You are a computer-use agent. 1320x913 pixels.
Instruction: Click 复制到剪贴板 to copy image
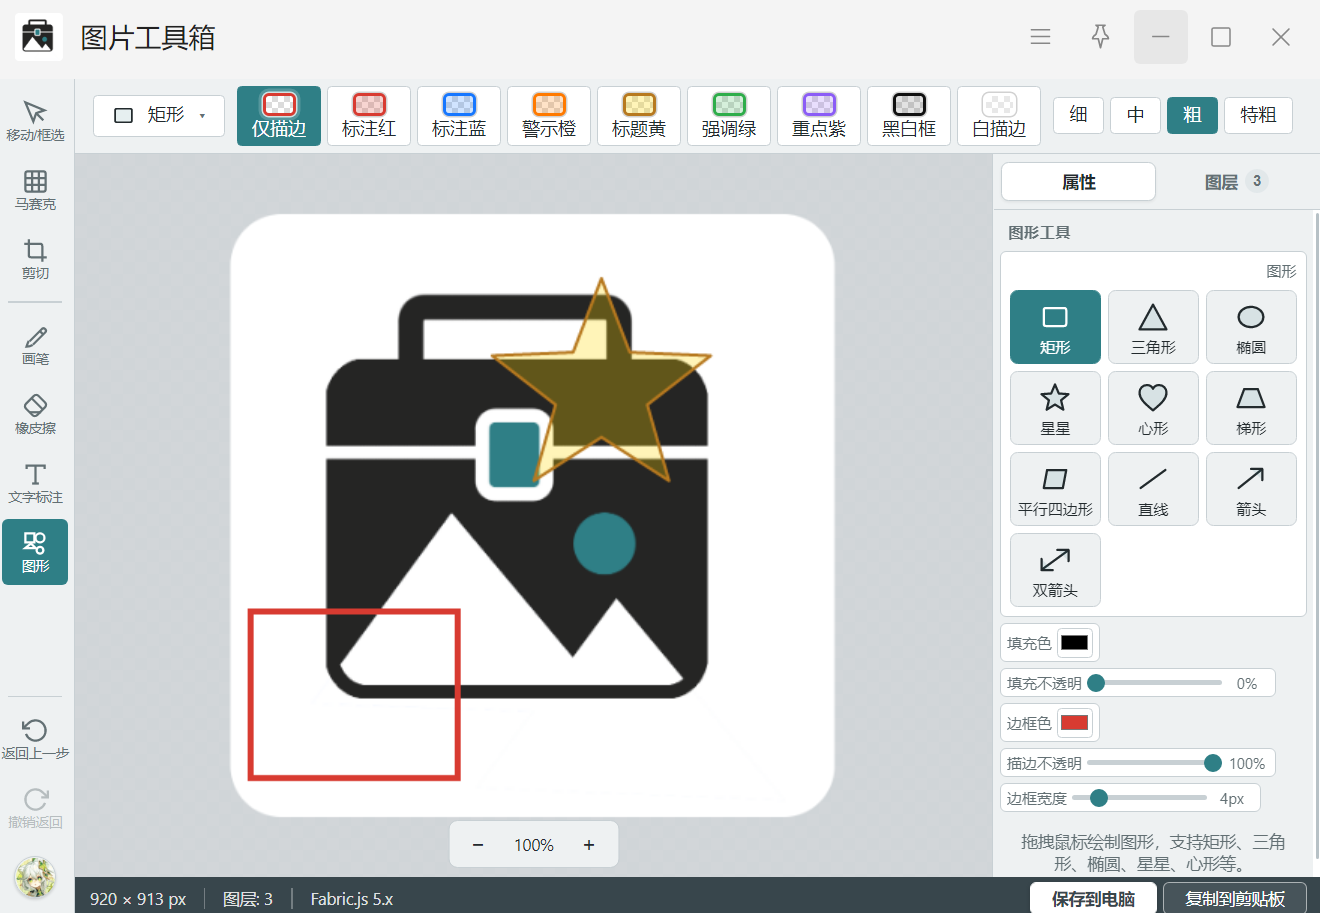(x=1235, y=898)
